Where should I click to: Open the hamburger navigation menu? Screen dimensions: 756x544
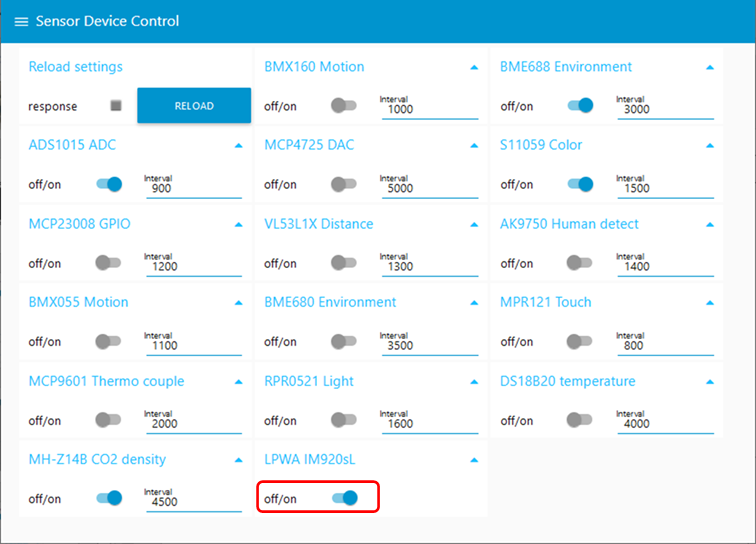(x=21, y=21)
